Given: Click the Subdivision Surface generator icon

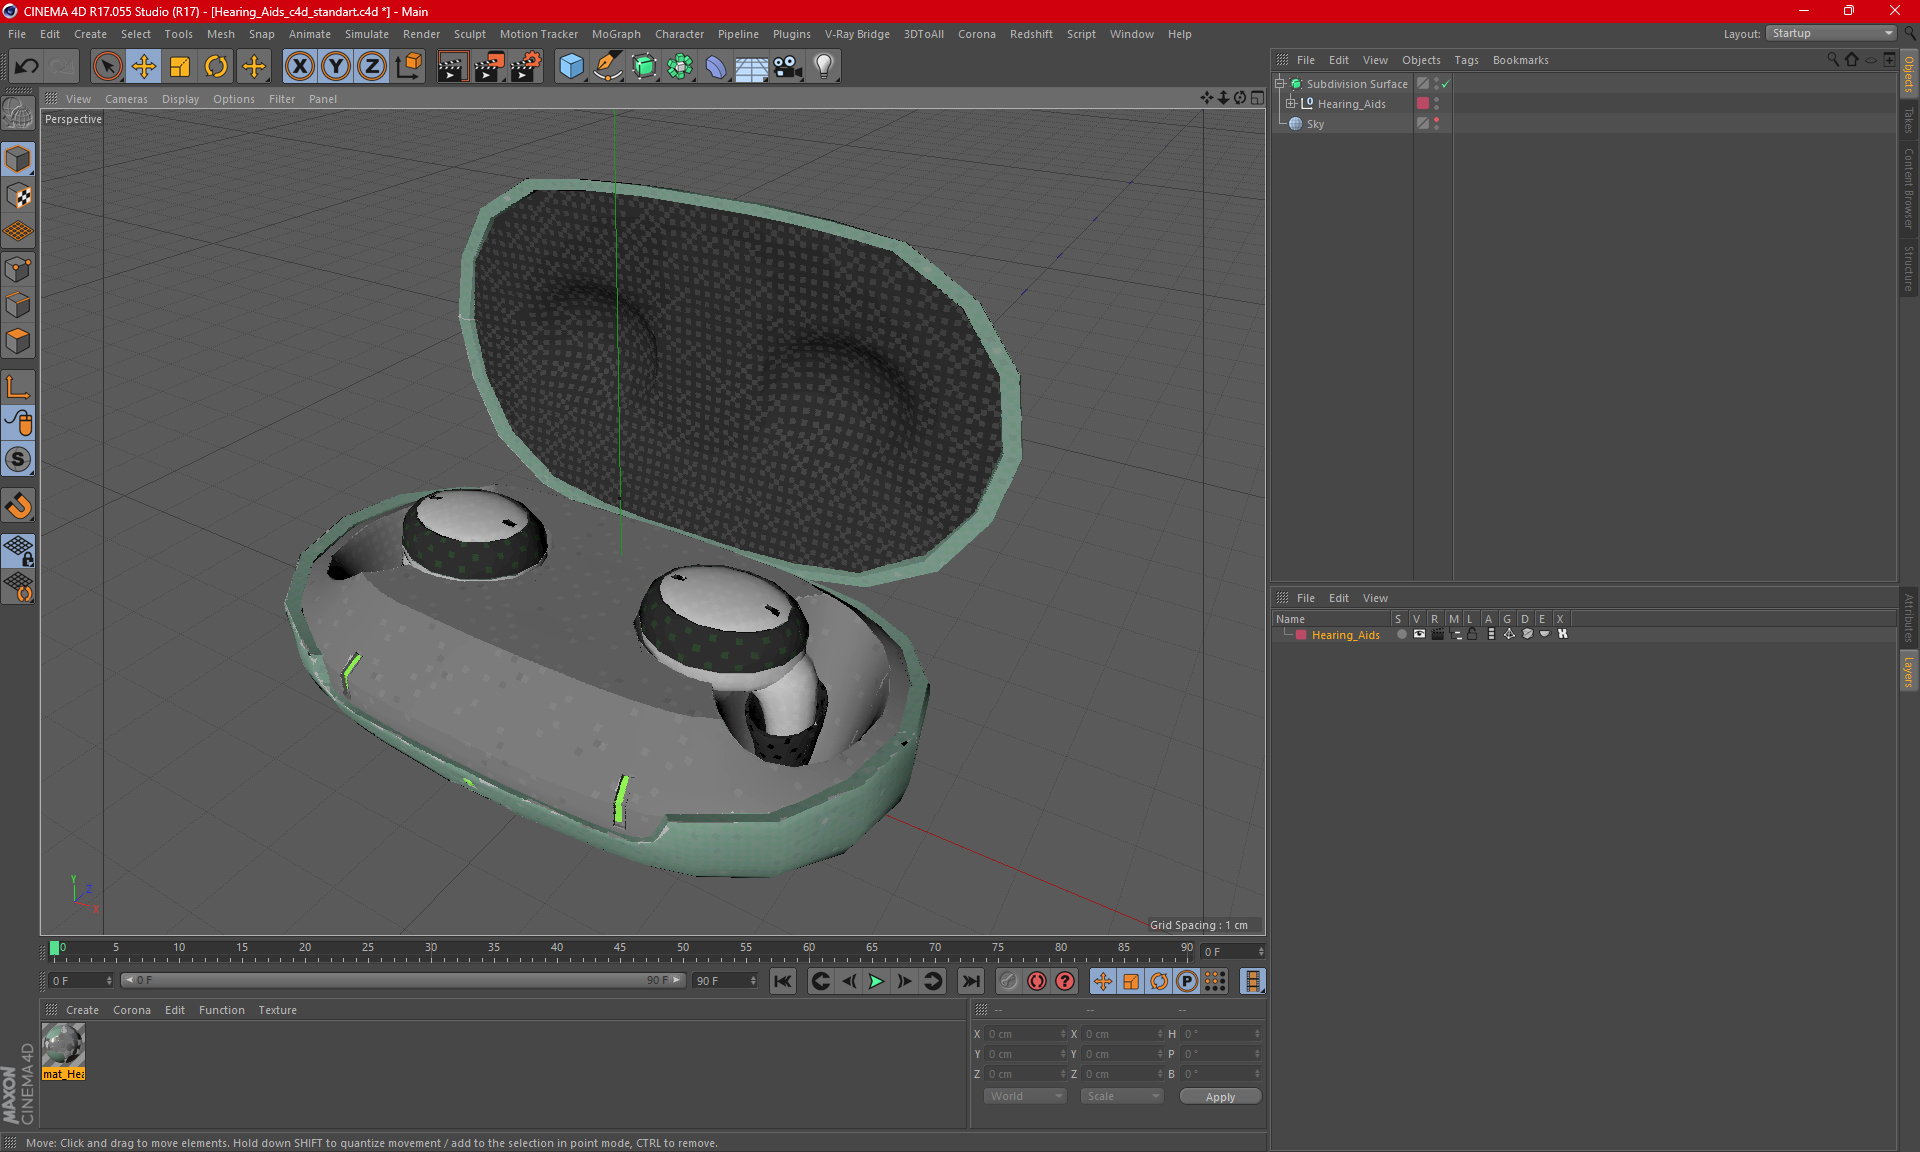Looking at the screenshot, I should tap(644, 67).
